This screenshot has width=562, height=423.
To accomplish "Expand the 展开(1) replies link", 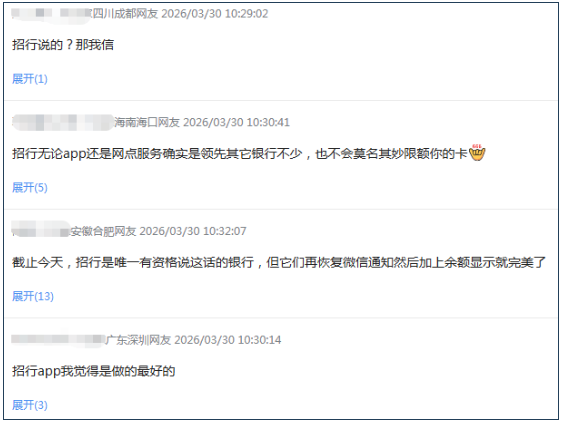I will pos(30,79).
